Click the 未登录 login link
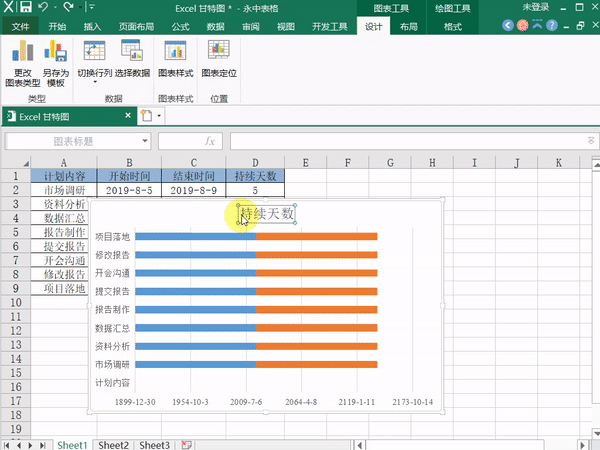The width and height of the screenshot is (600, 450). pos(536,7)
